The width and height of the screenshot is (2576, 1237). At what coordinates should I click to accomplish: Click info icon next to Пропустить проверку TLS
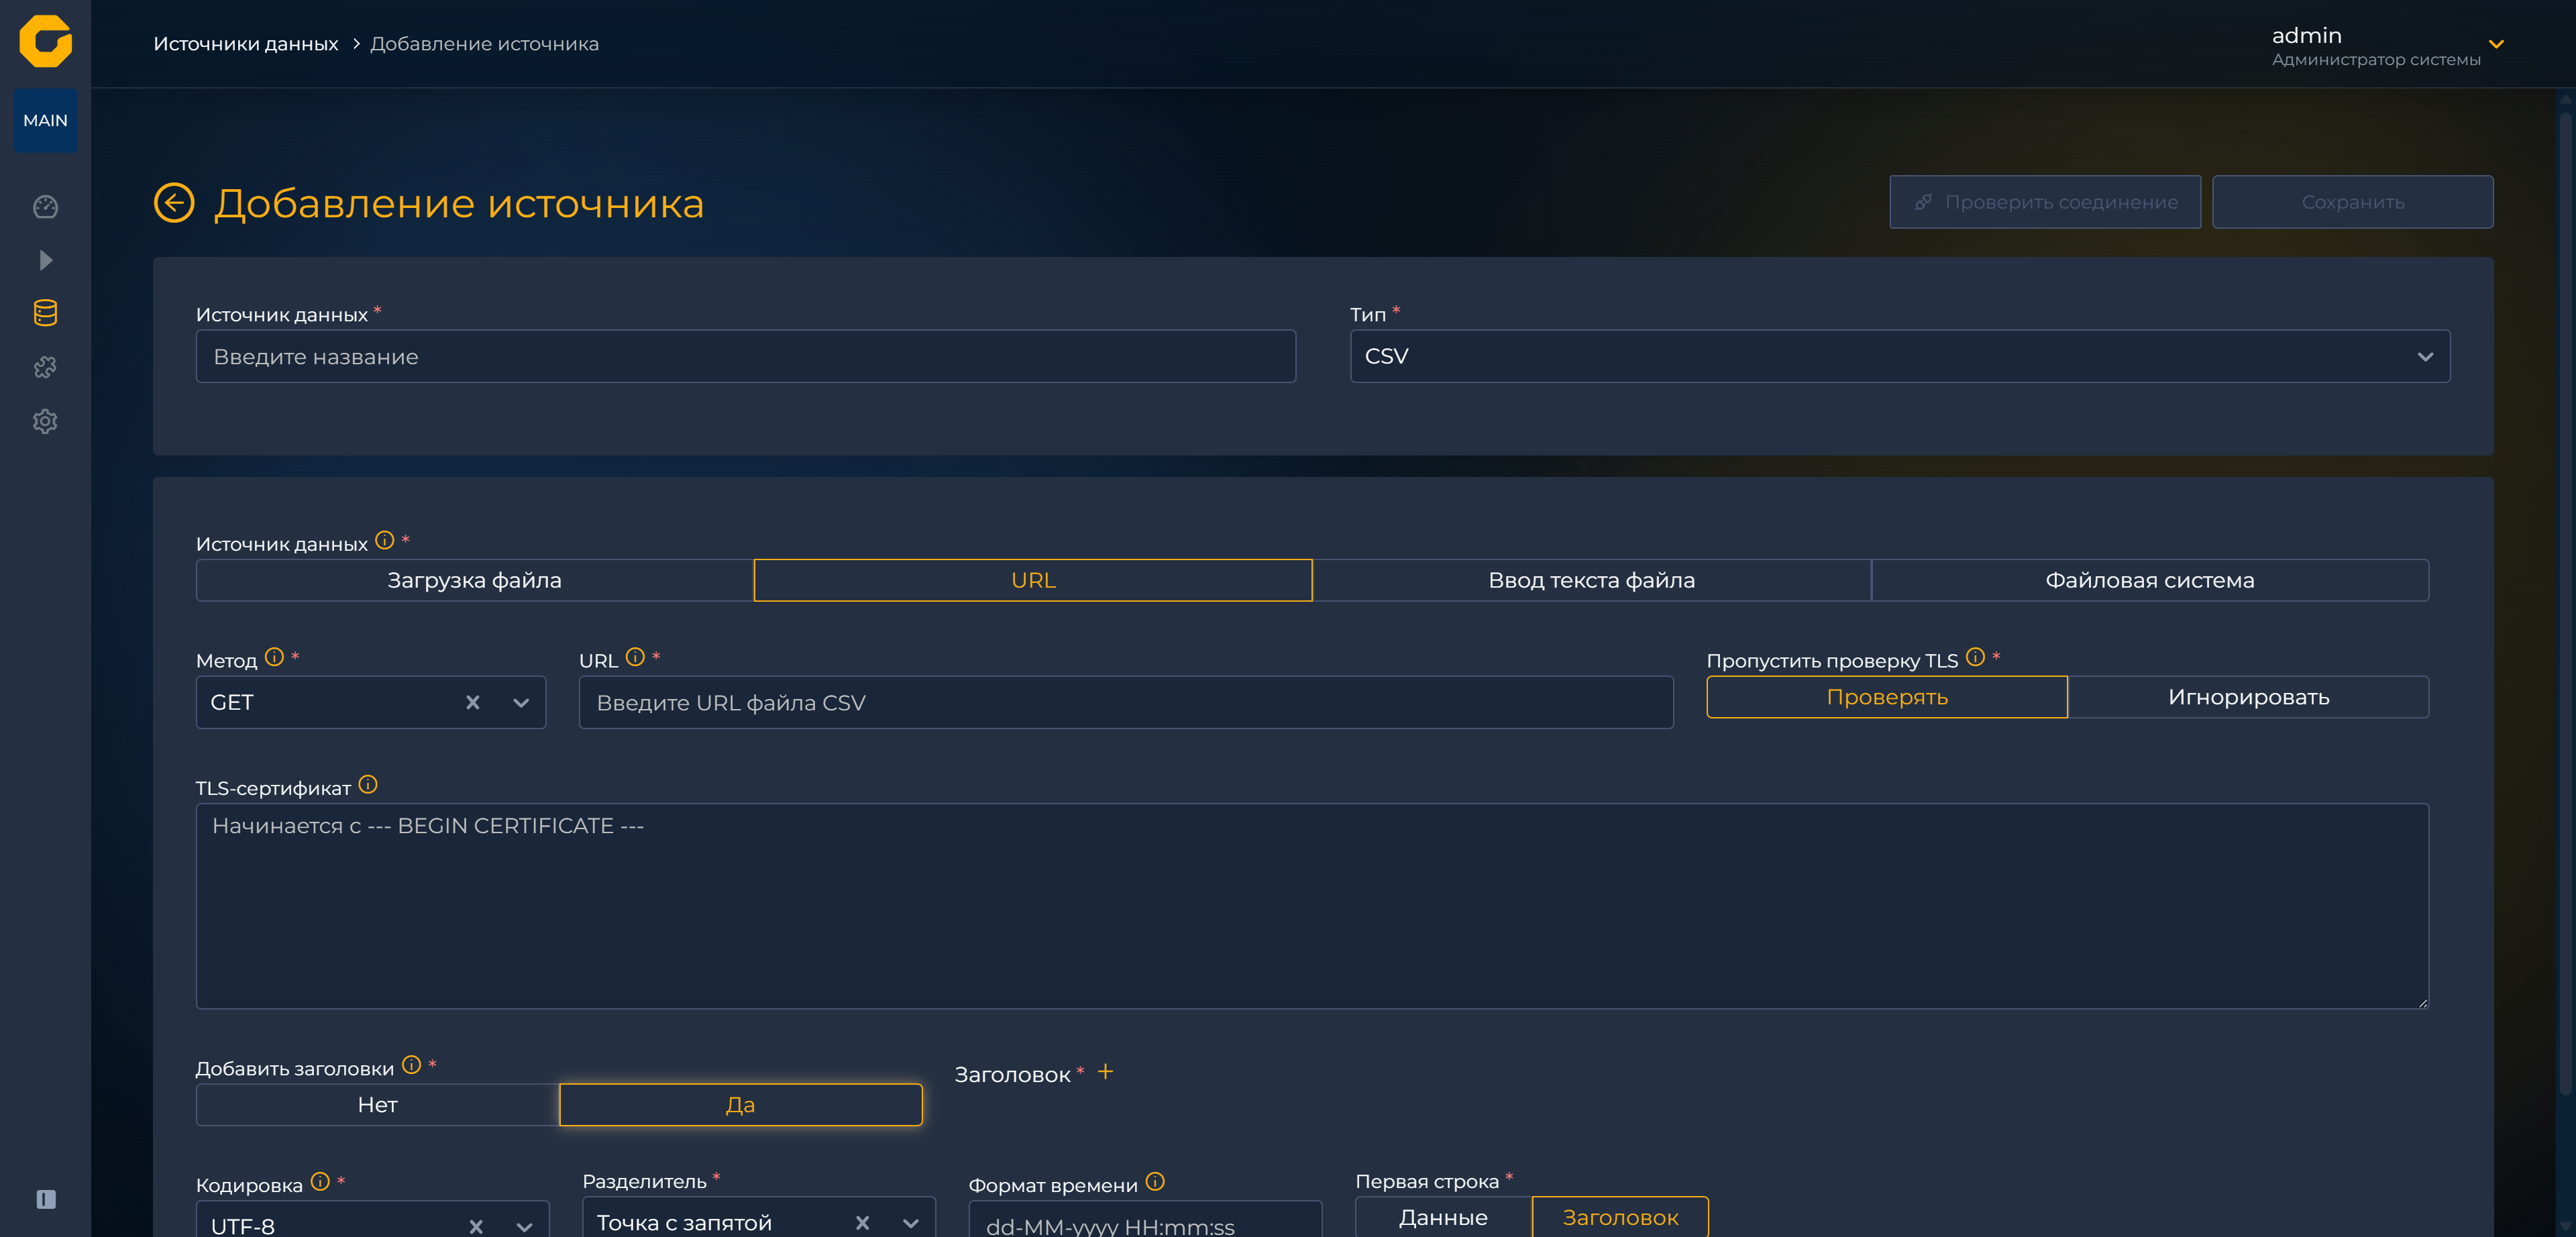(1975, 657)
